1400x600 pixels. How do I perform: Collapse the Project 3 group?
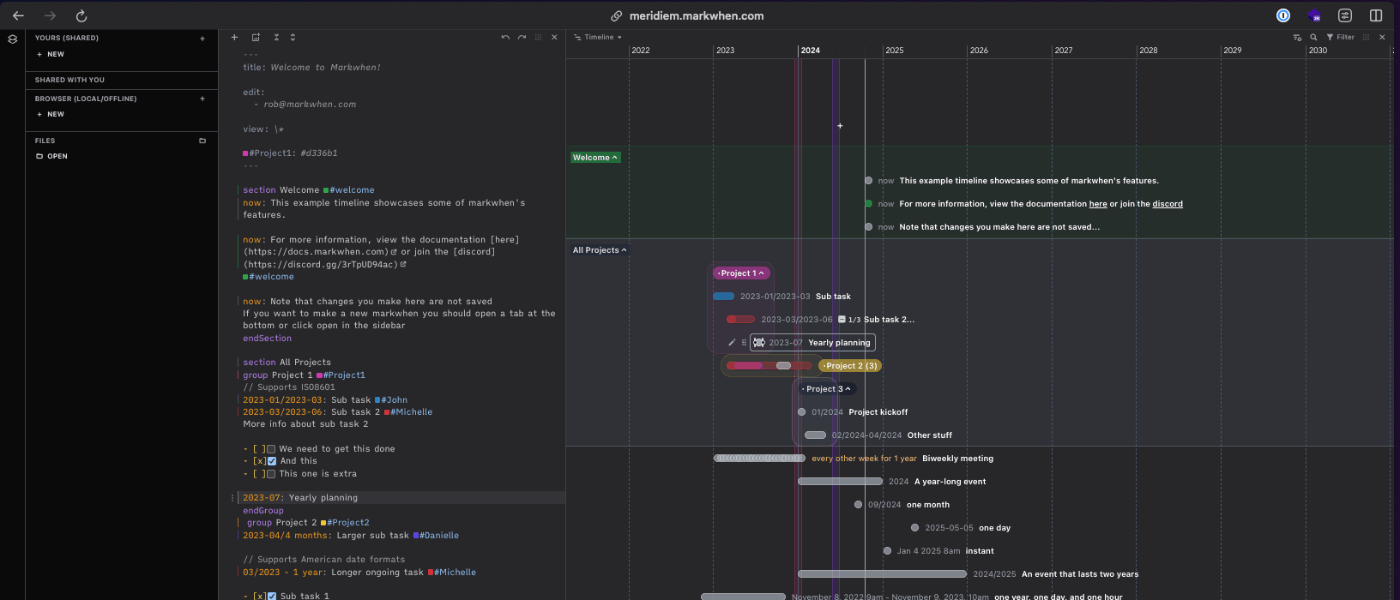827,389
